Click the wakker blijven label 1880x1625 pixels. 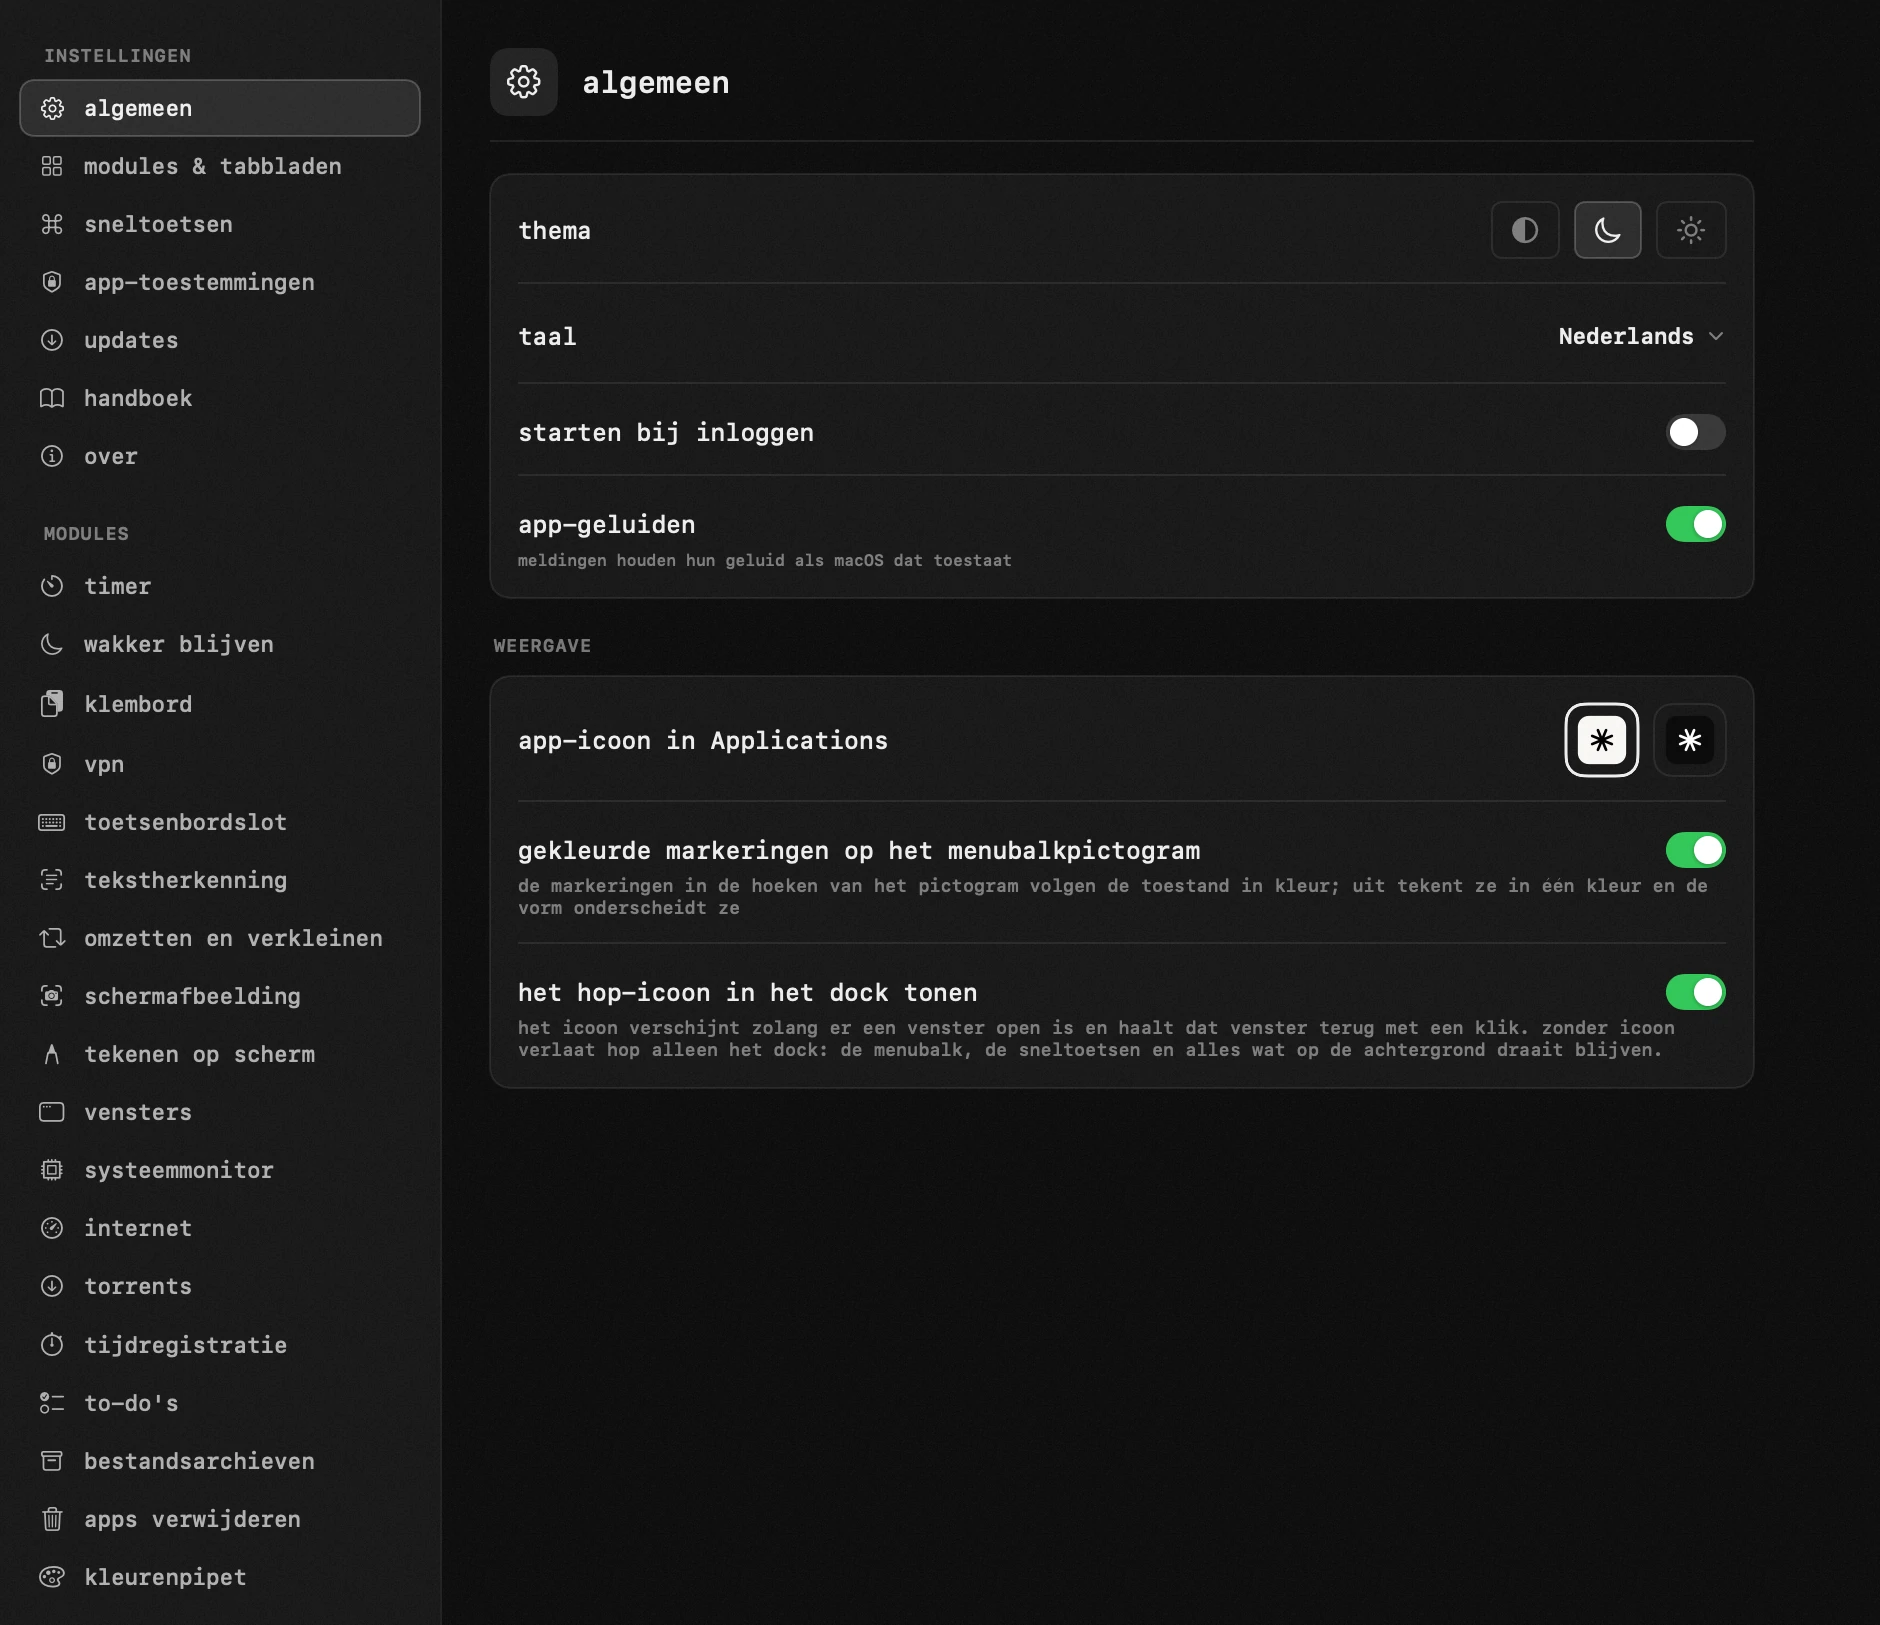point(179,645)
